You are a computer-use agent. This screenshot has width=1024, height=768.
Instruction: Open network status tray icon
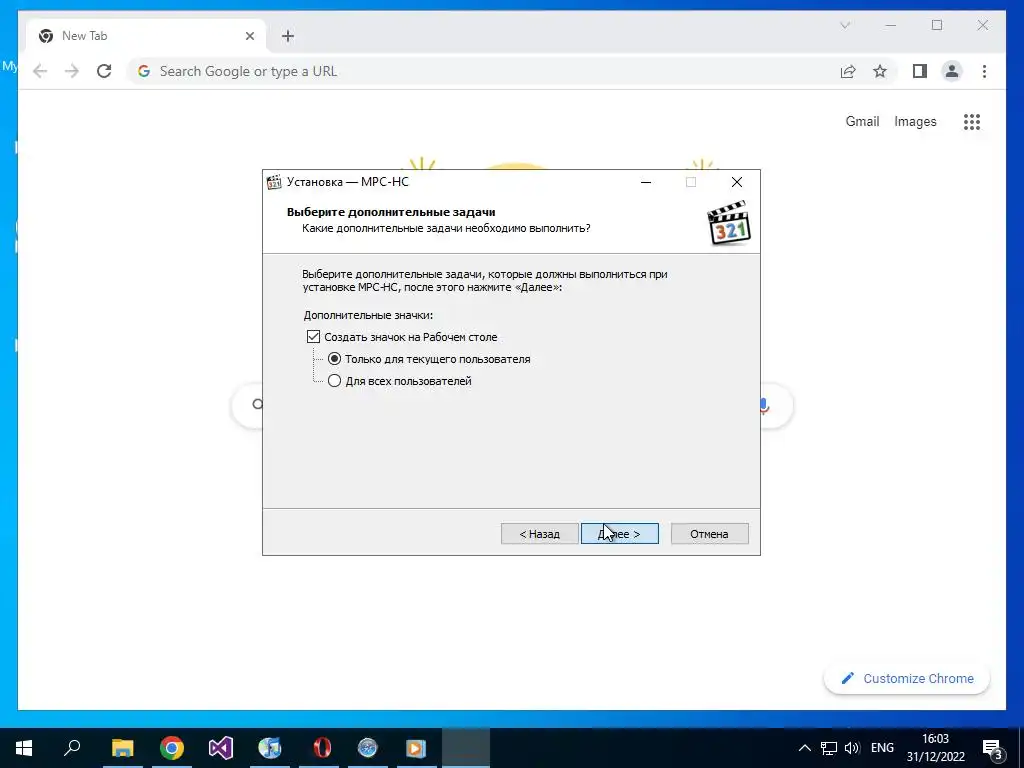(x=829, y=748)
